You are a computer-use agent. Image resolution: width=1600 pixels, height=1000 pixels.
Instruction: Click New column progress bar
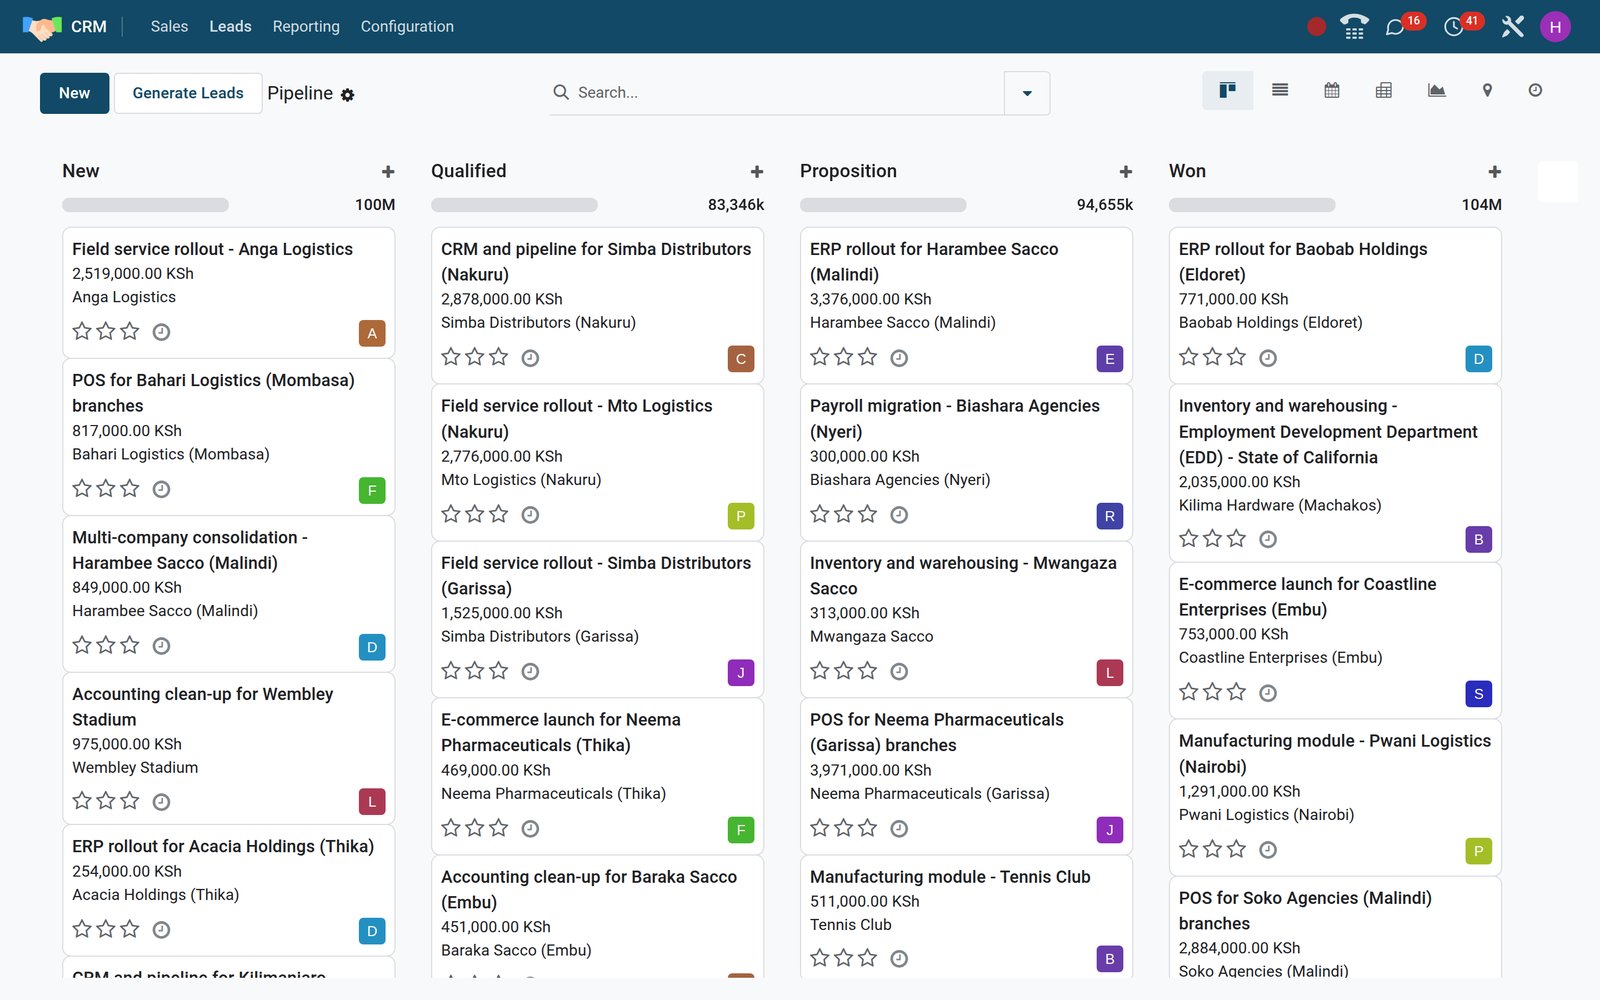click(145, 205)
